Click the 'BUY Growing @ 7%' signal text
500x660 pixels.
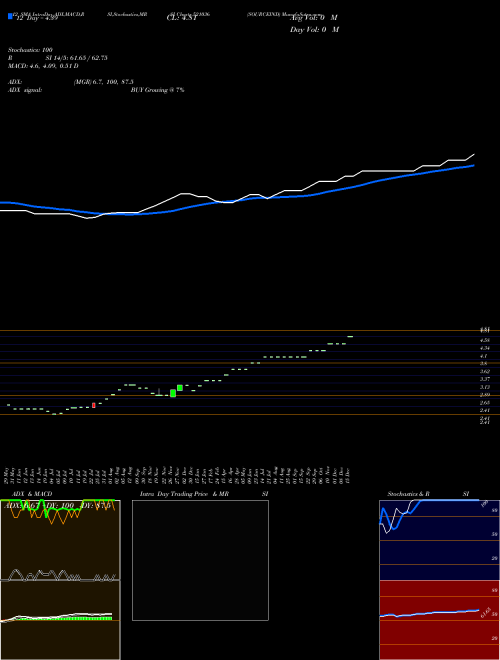click(157, 90)
